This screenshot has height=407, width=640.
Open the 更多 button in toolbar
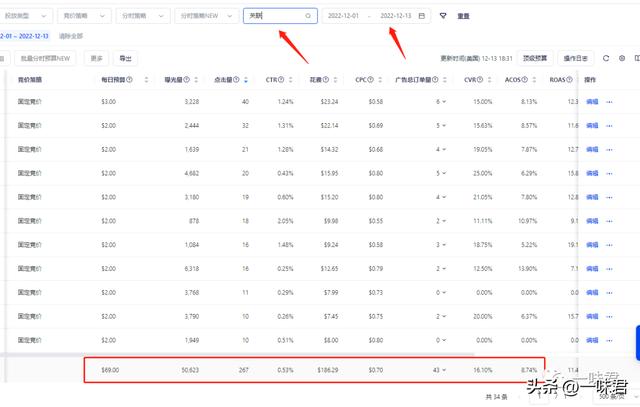pos(97,59)
